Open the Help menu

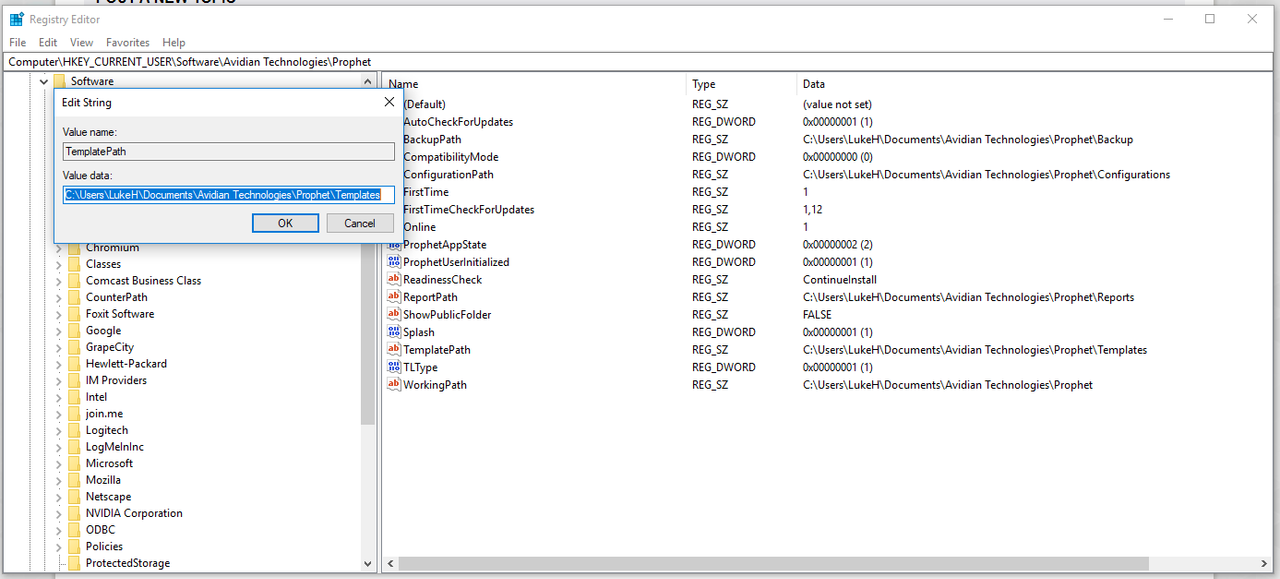(x=174, y=43)
